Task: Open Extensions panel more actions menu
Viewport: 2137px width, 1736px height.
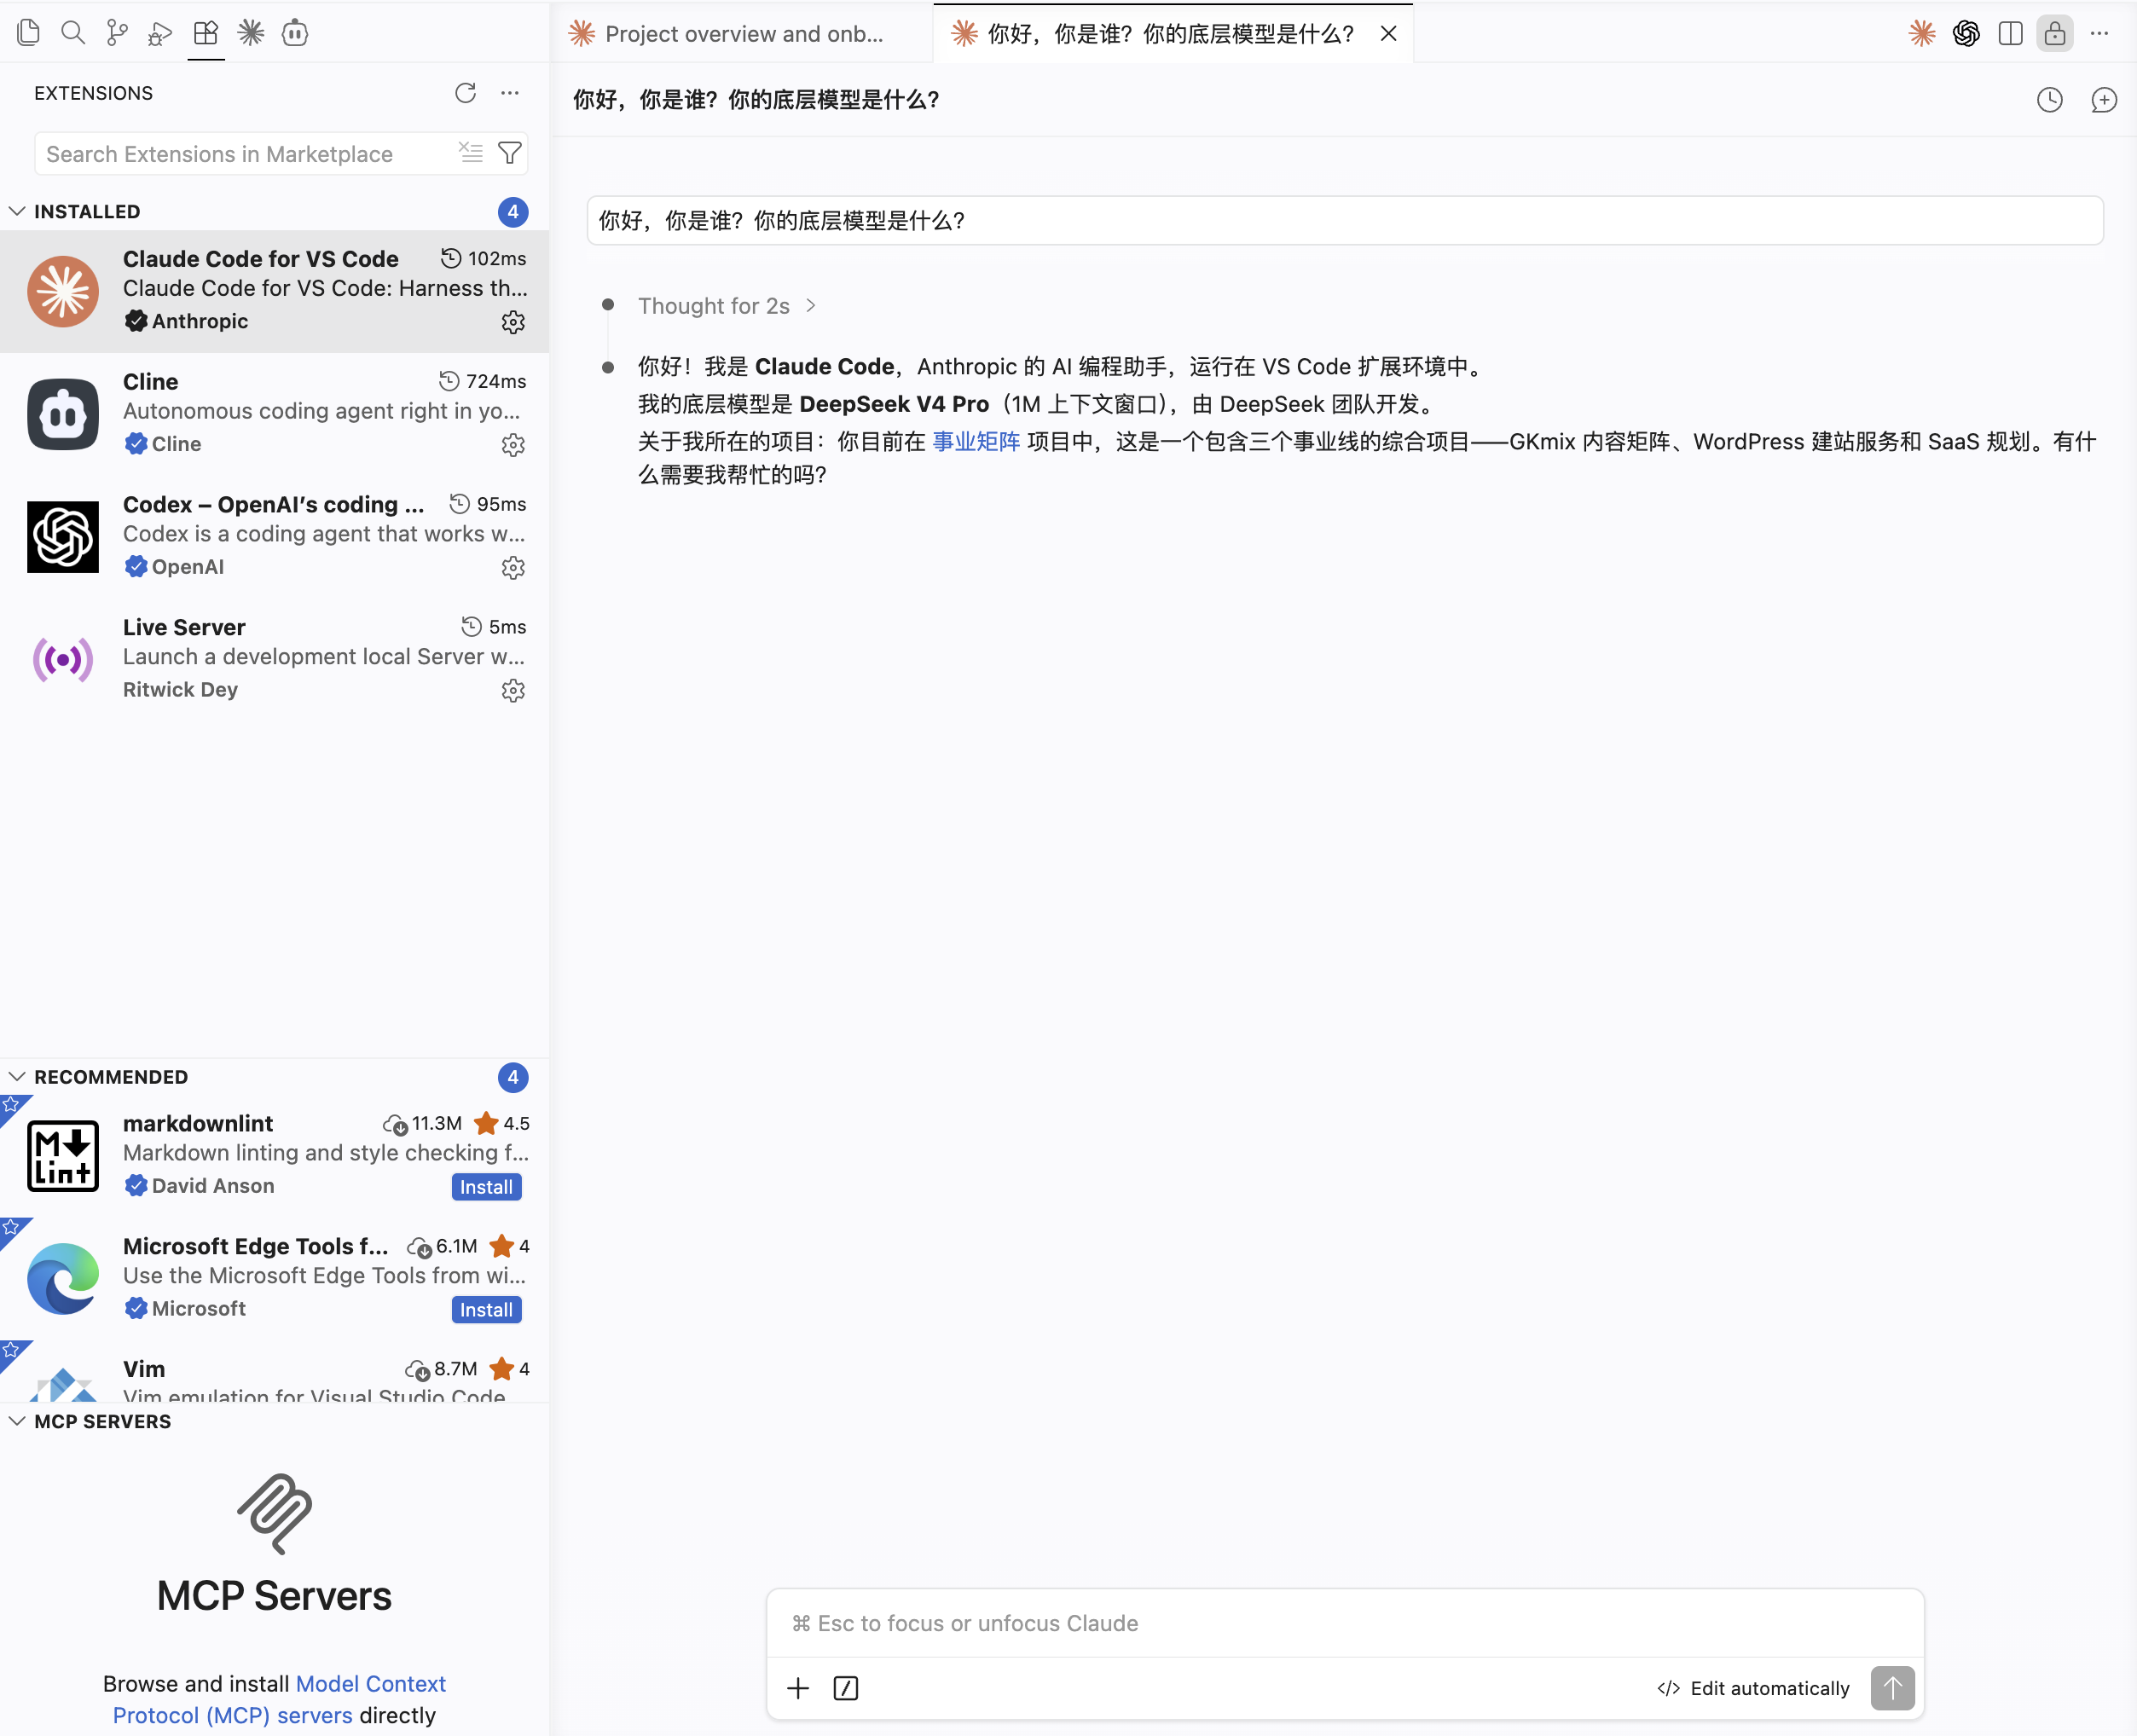Action: point(510,93)
